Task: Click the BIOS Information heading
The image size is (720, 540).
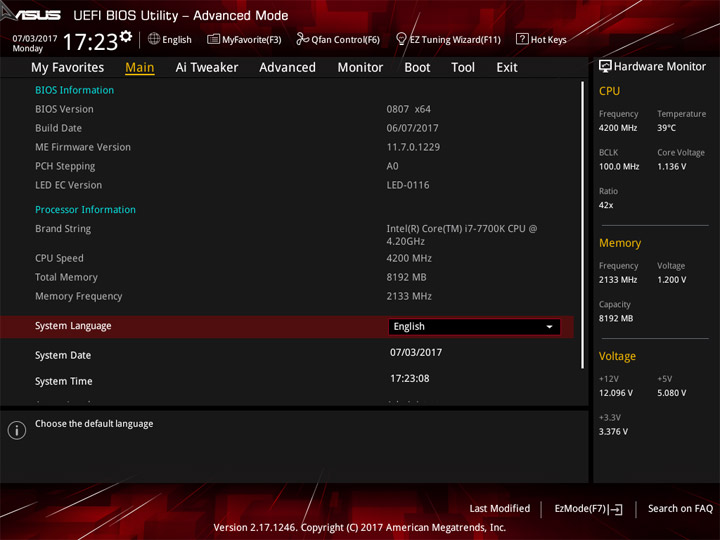Action: (74, 90)
